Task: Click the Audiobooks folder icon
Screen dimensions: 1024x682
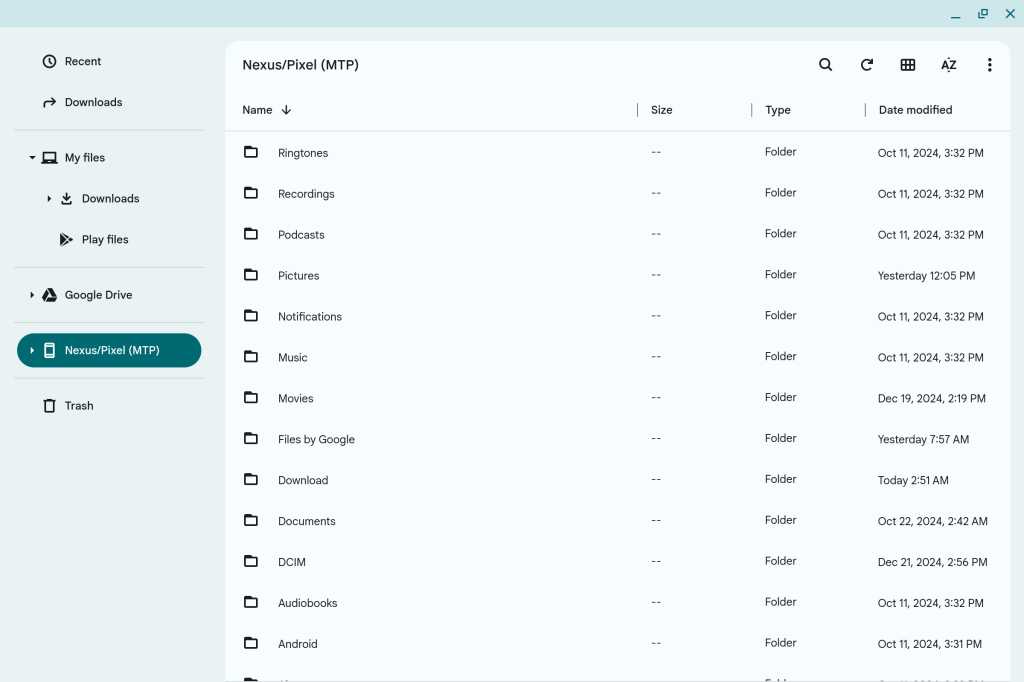Action: click(x=251, y=602)
